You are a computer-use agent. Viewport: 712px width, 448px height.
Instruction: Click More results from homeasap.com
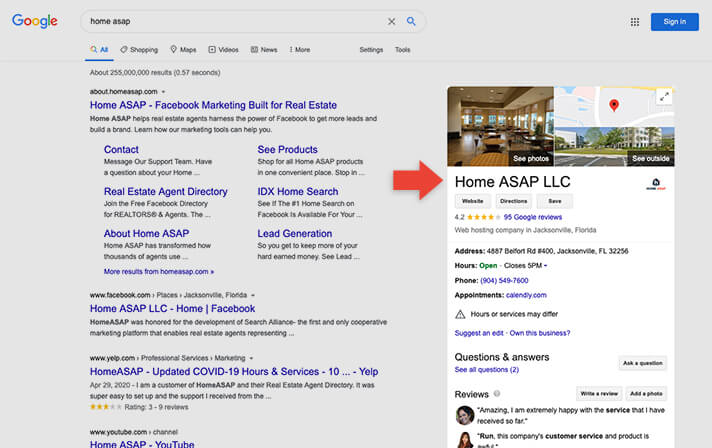coord(158,271)
